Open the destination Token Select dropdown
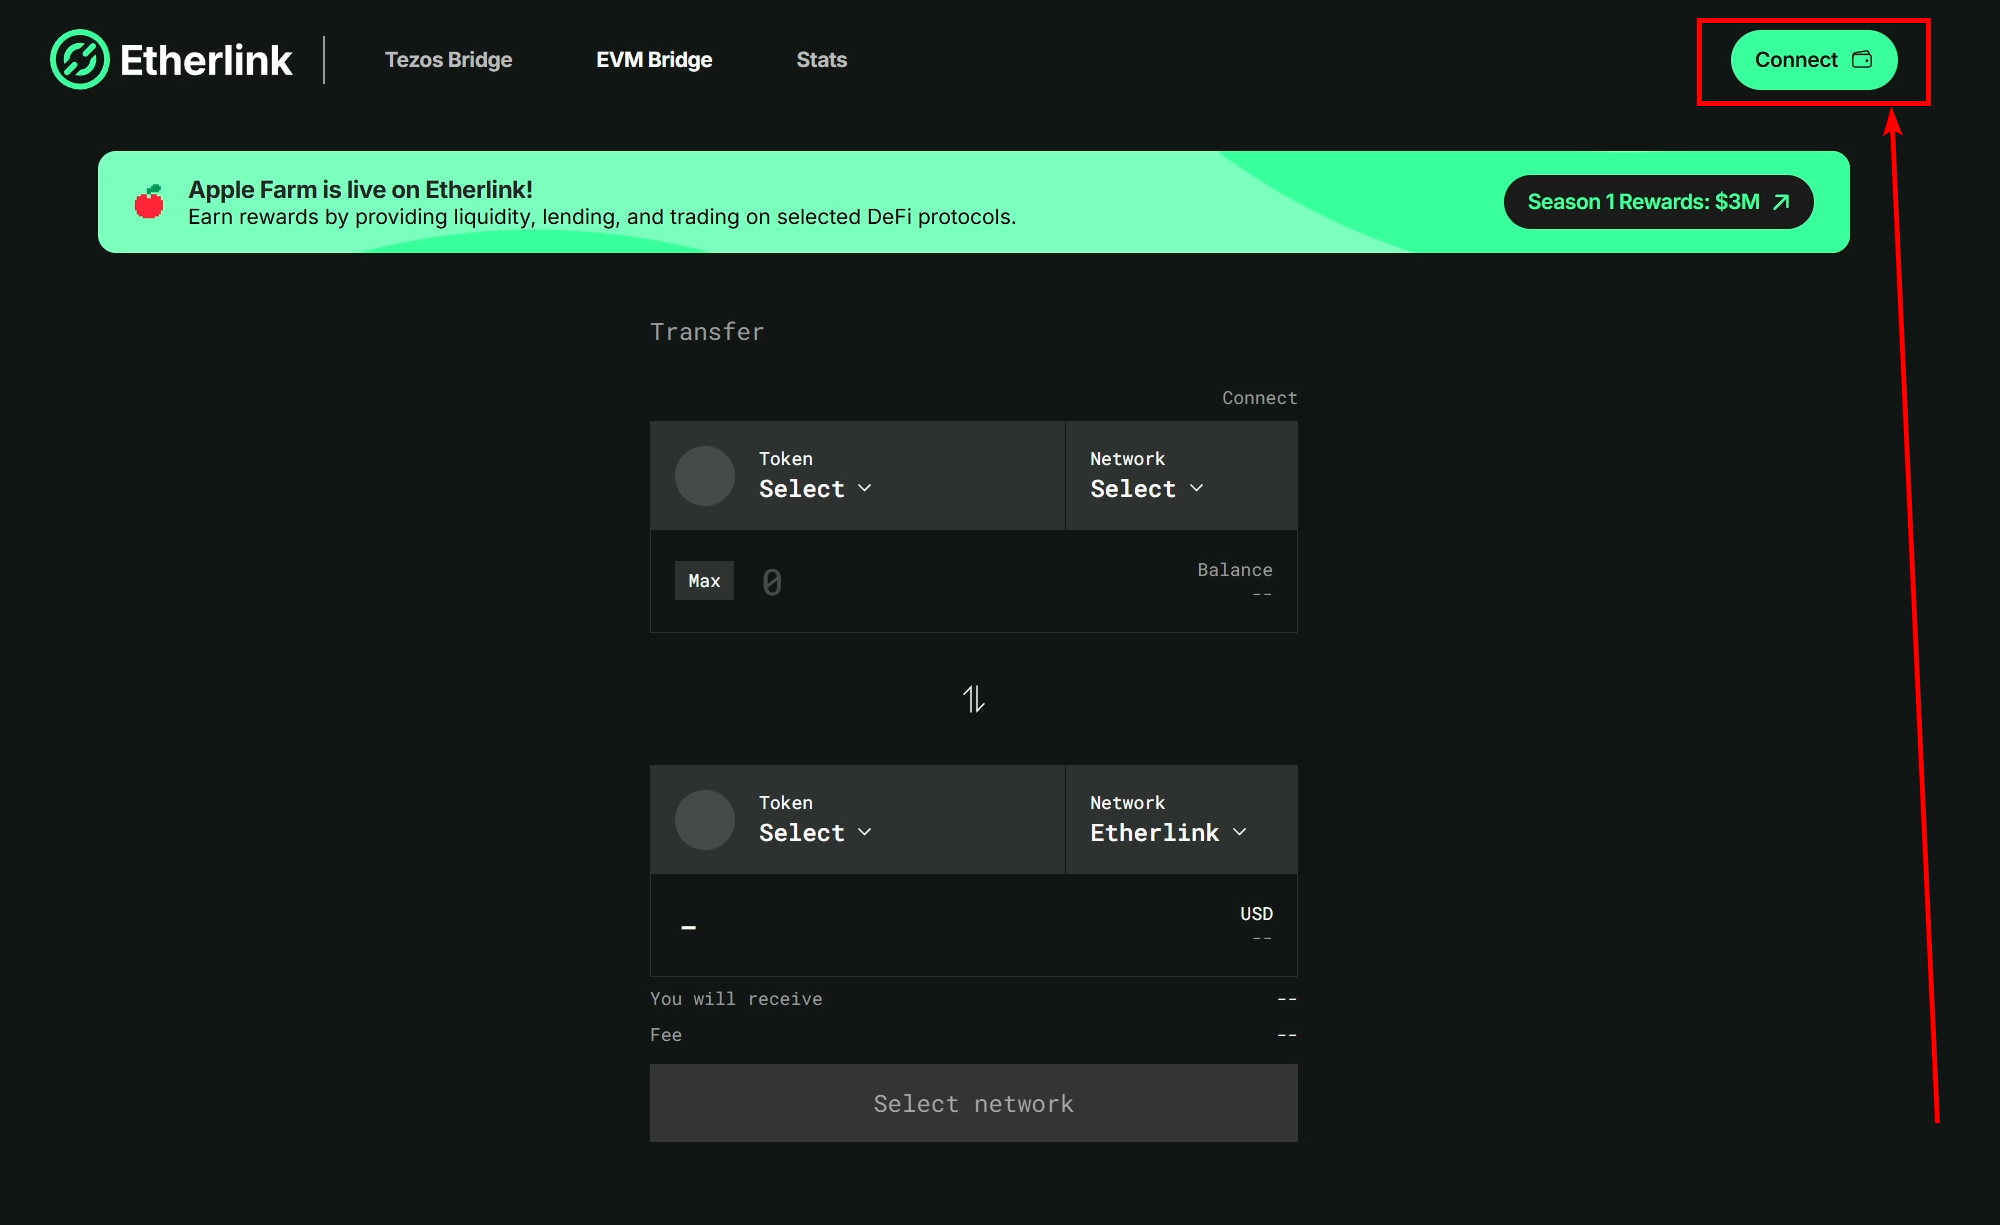Image resolution: width=2000 pixels, height=1225 pixels. pyautogui.click(x=815, y=833)
